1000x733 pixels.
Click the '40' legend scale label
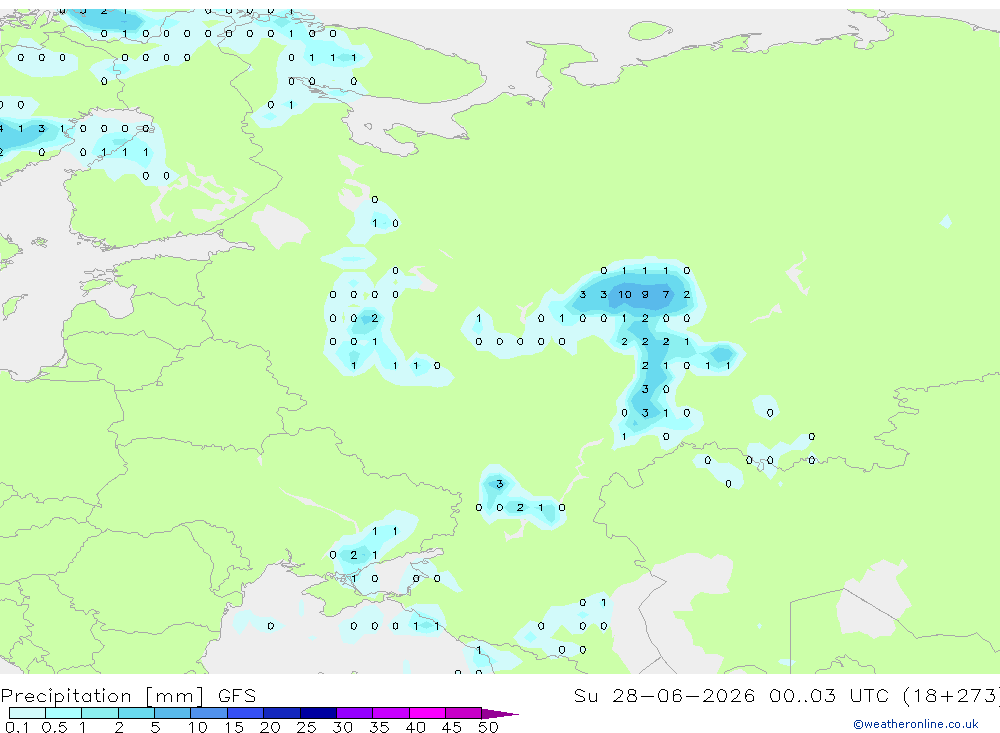(415, 727)
